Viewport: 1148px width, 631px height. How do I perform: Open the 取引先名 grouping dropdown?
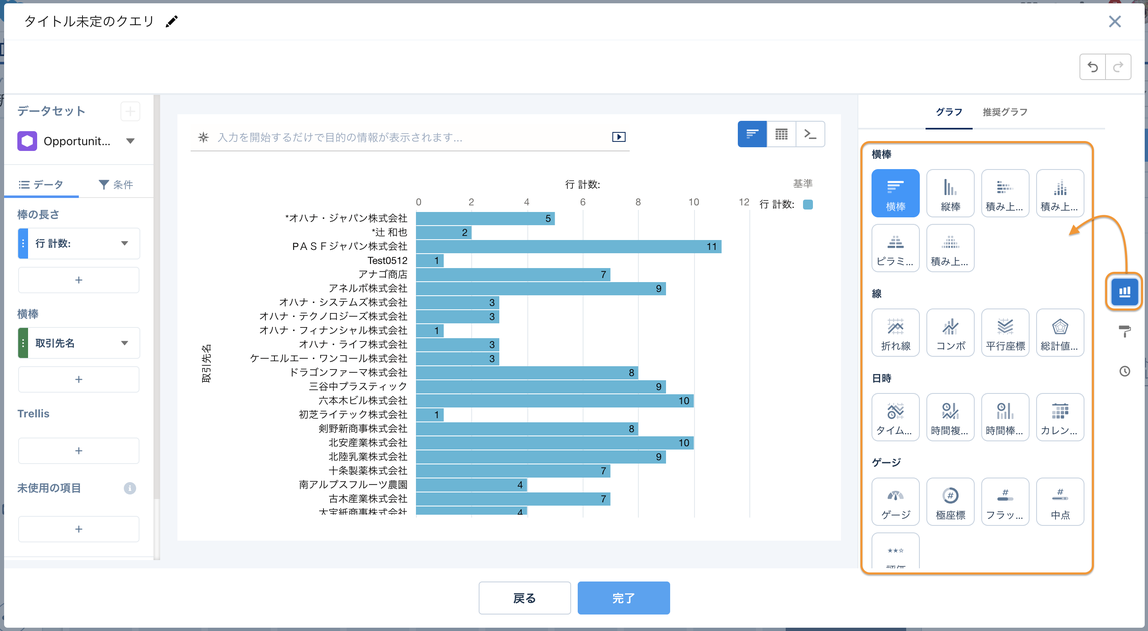124,343
